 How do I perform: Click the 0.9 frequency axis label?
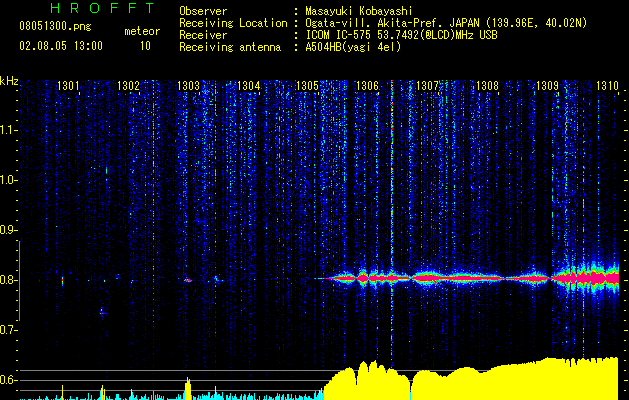pos(8,230)
